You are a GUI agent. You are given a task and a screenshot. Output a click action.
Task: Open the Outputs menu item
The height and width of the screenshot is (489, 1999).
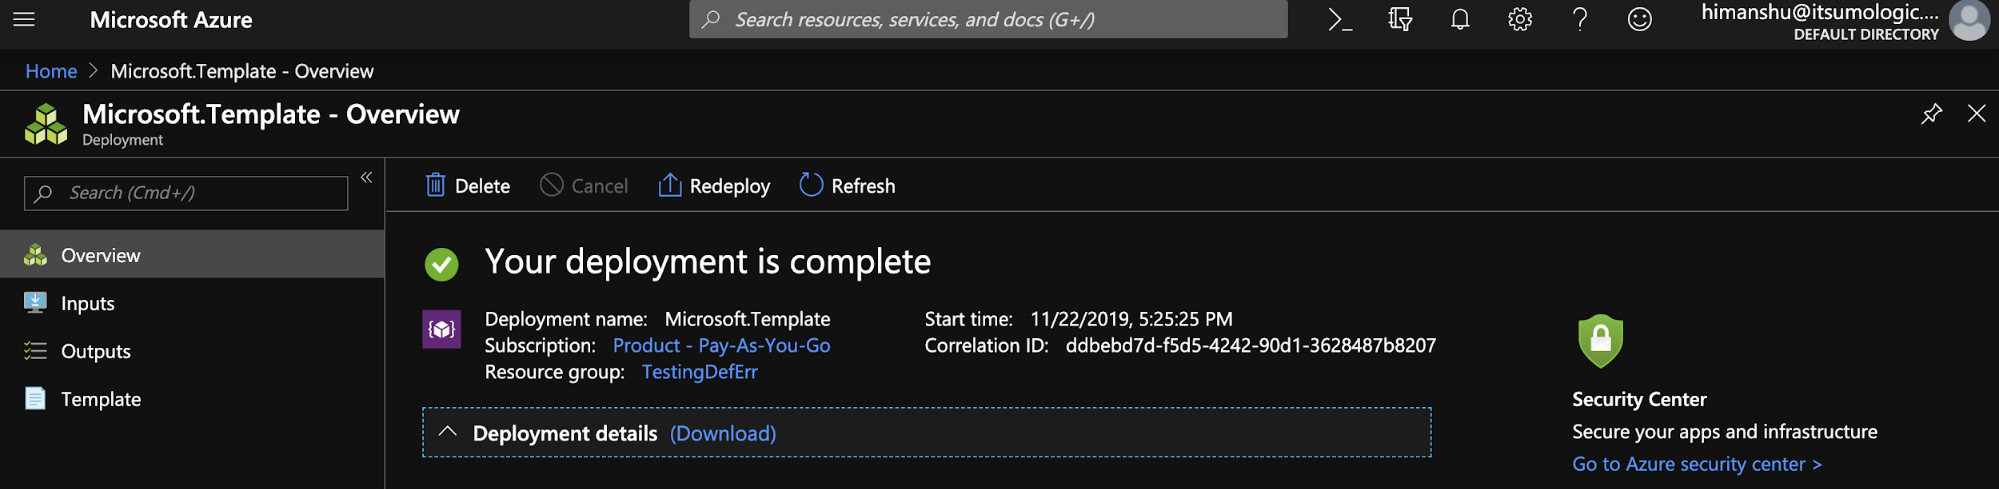(96, 351)
